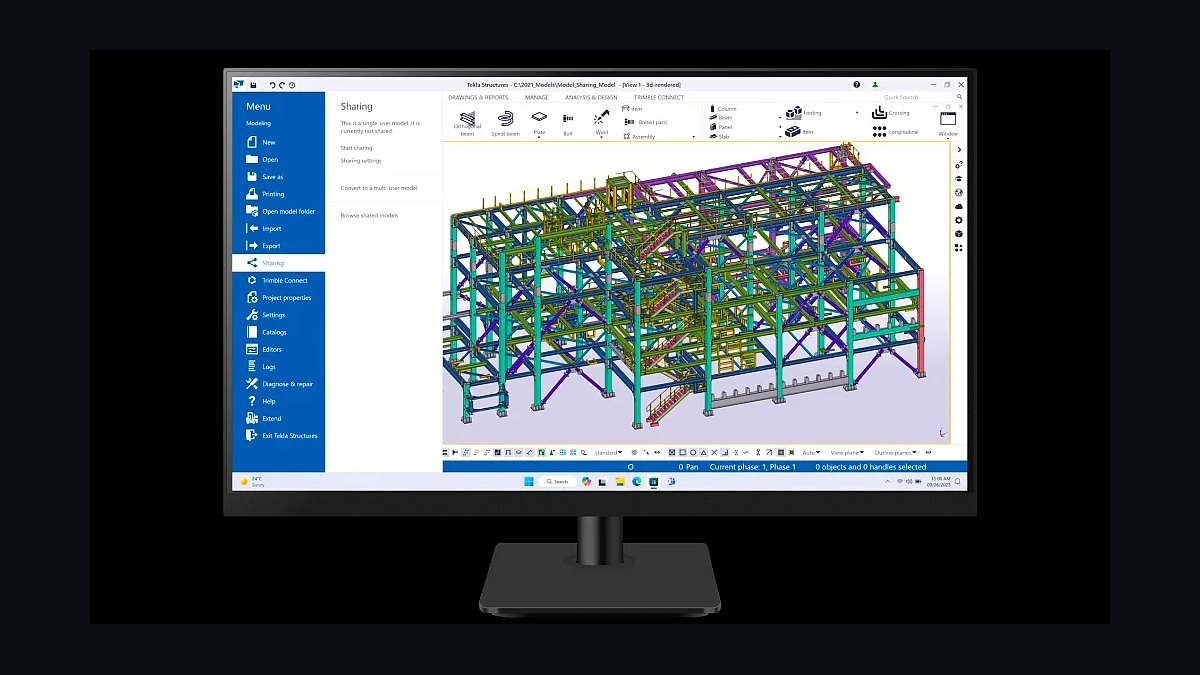Click the taskbar Search box
1200x675 pixels.
pos(557,481)
